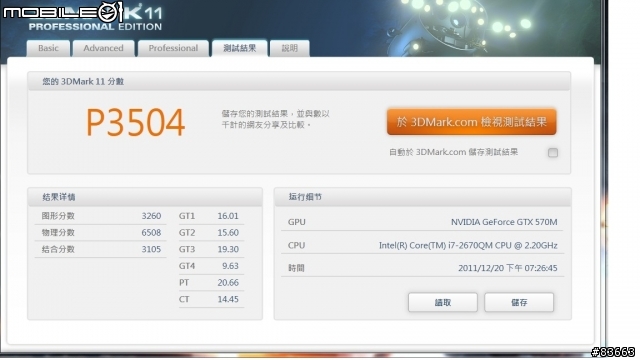Click the GPU row label

[297, 222]
